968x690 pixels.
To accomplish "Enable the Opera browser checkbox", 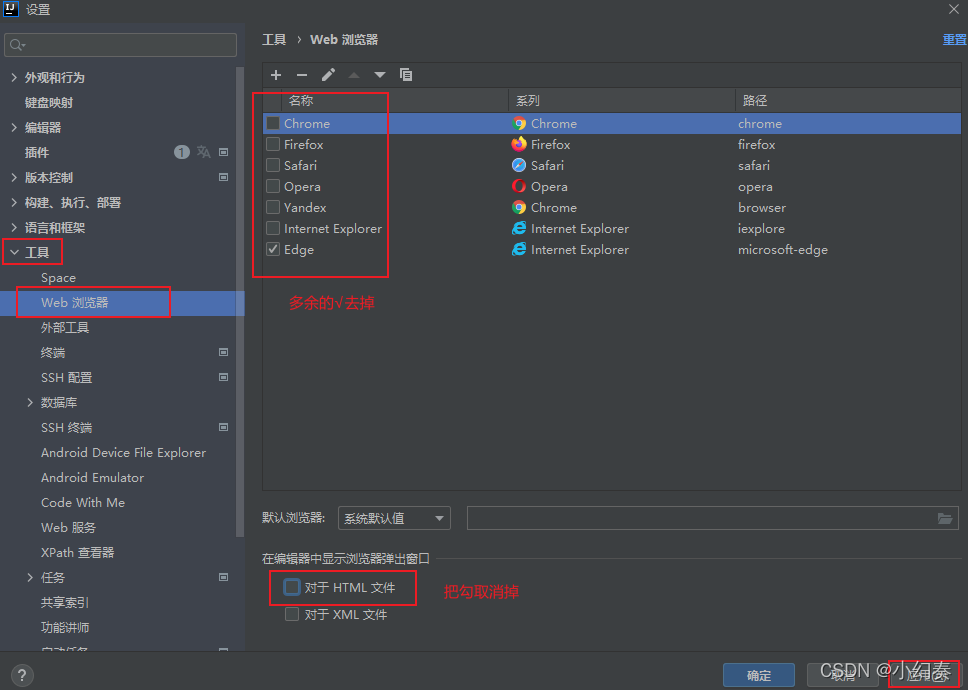I will [273, 186].
